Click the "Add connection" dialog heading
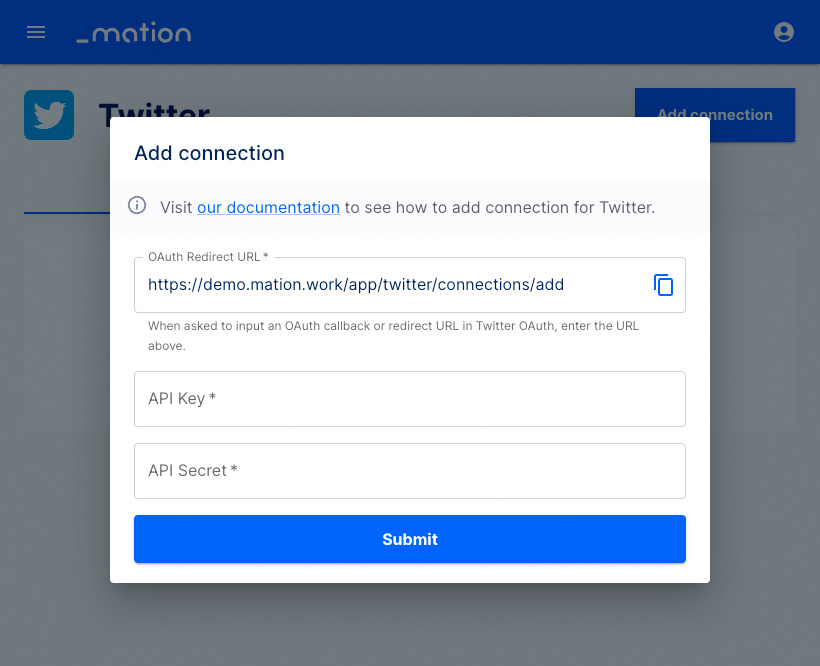This screenshot has height=666, width=820. coord(209,153)
